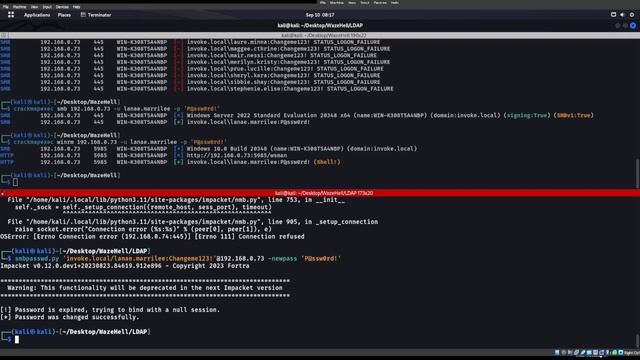
Task: Open VirtualBox Help menu at far left
Action: 76,7
